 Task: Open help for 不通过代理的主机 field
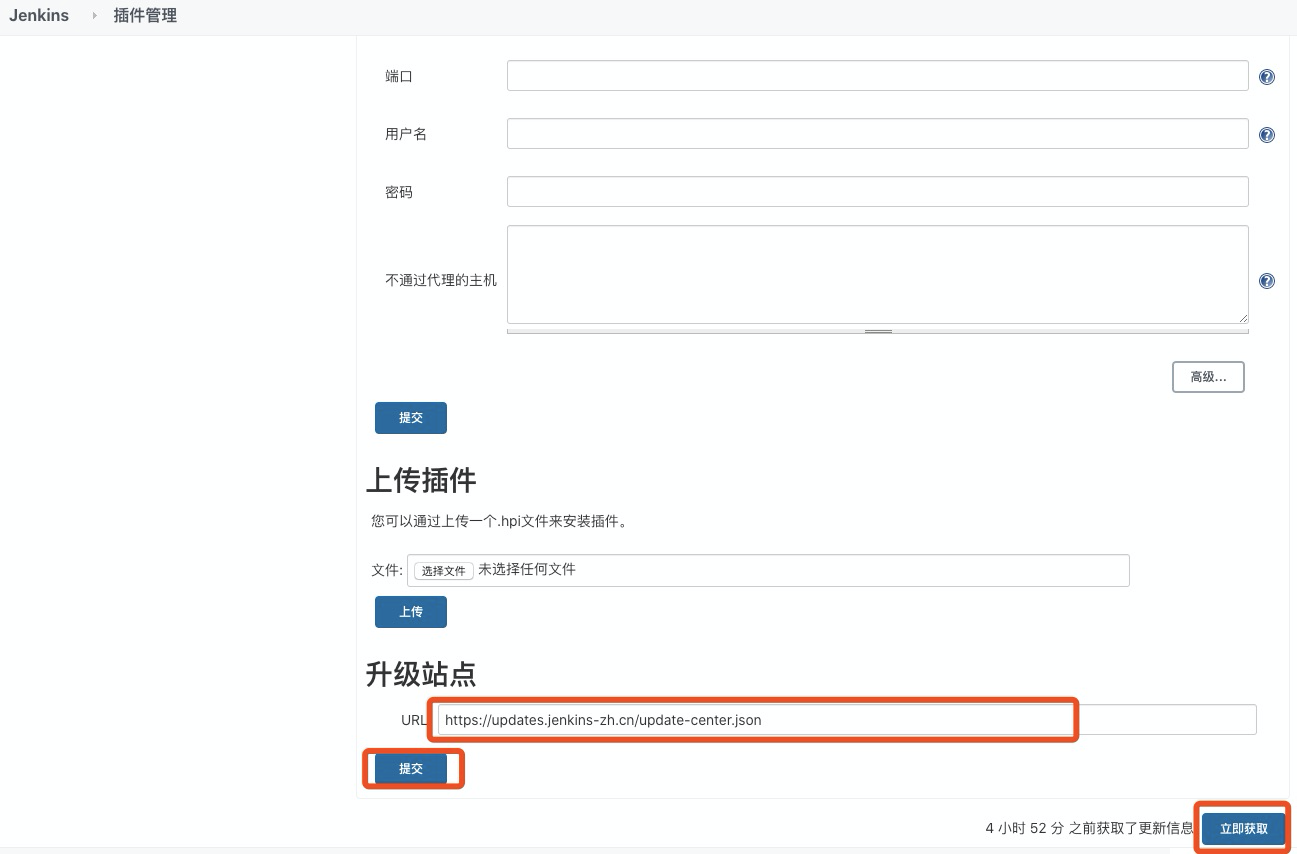(1266, 281)
